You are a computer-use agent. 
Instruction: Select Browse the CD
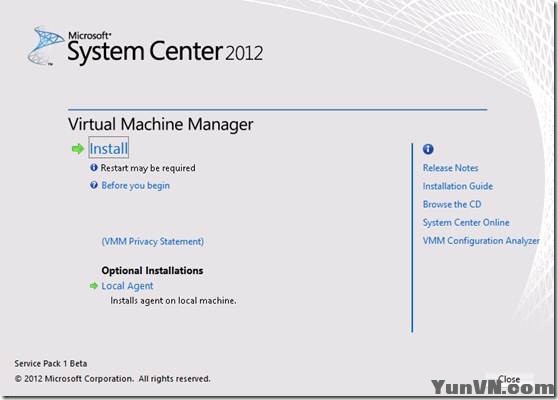coord(452,204)
